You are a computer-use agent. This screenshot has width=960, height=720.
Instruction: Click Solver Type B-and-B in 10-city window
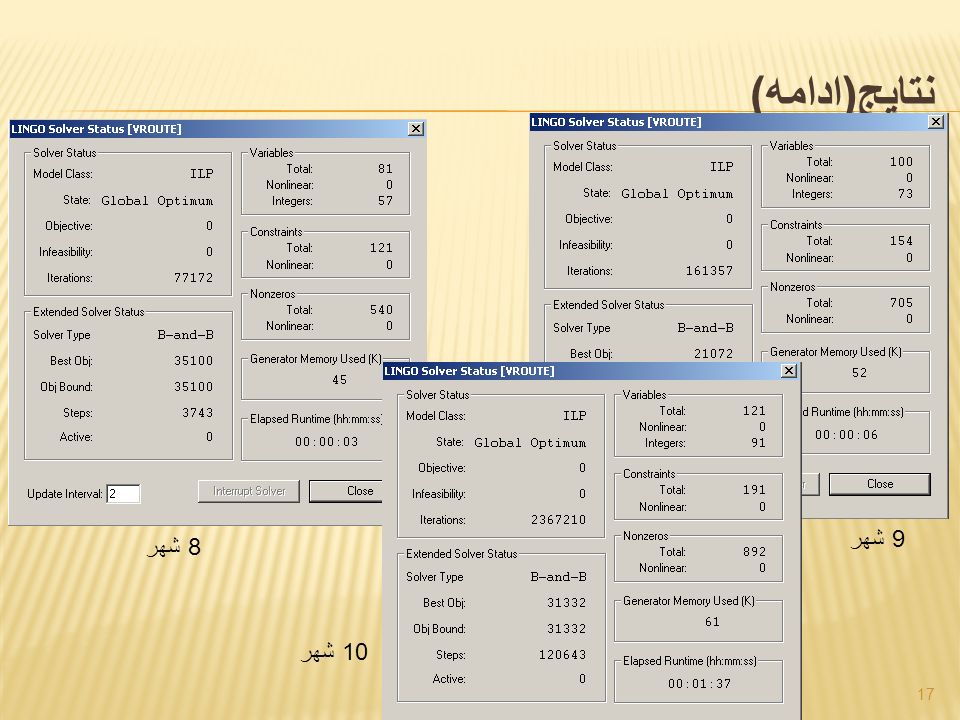pyautogui.click(x=558, y=577)
